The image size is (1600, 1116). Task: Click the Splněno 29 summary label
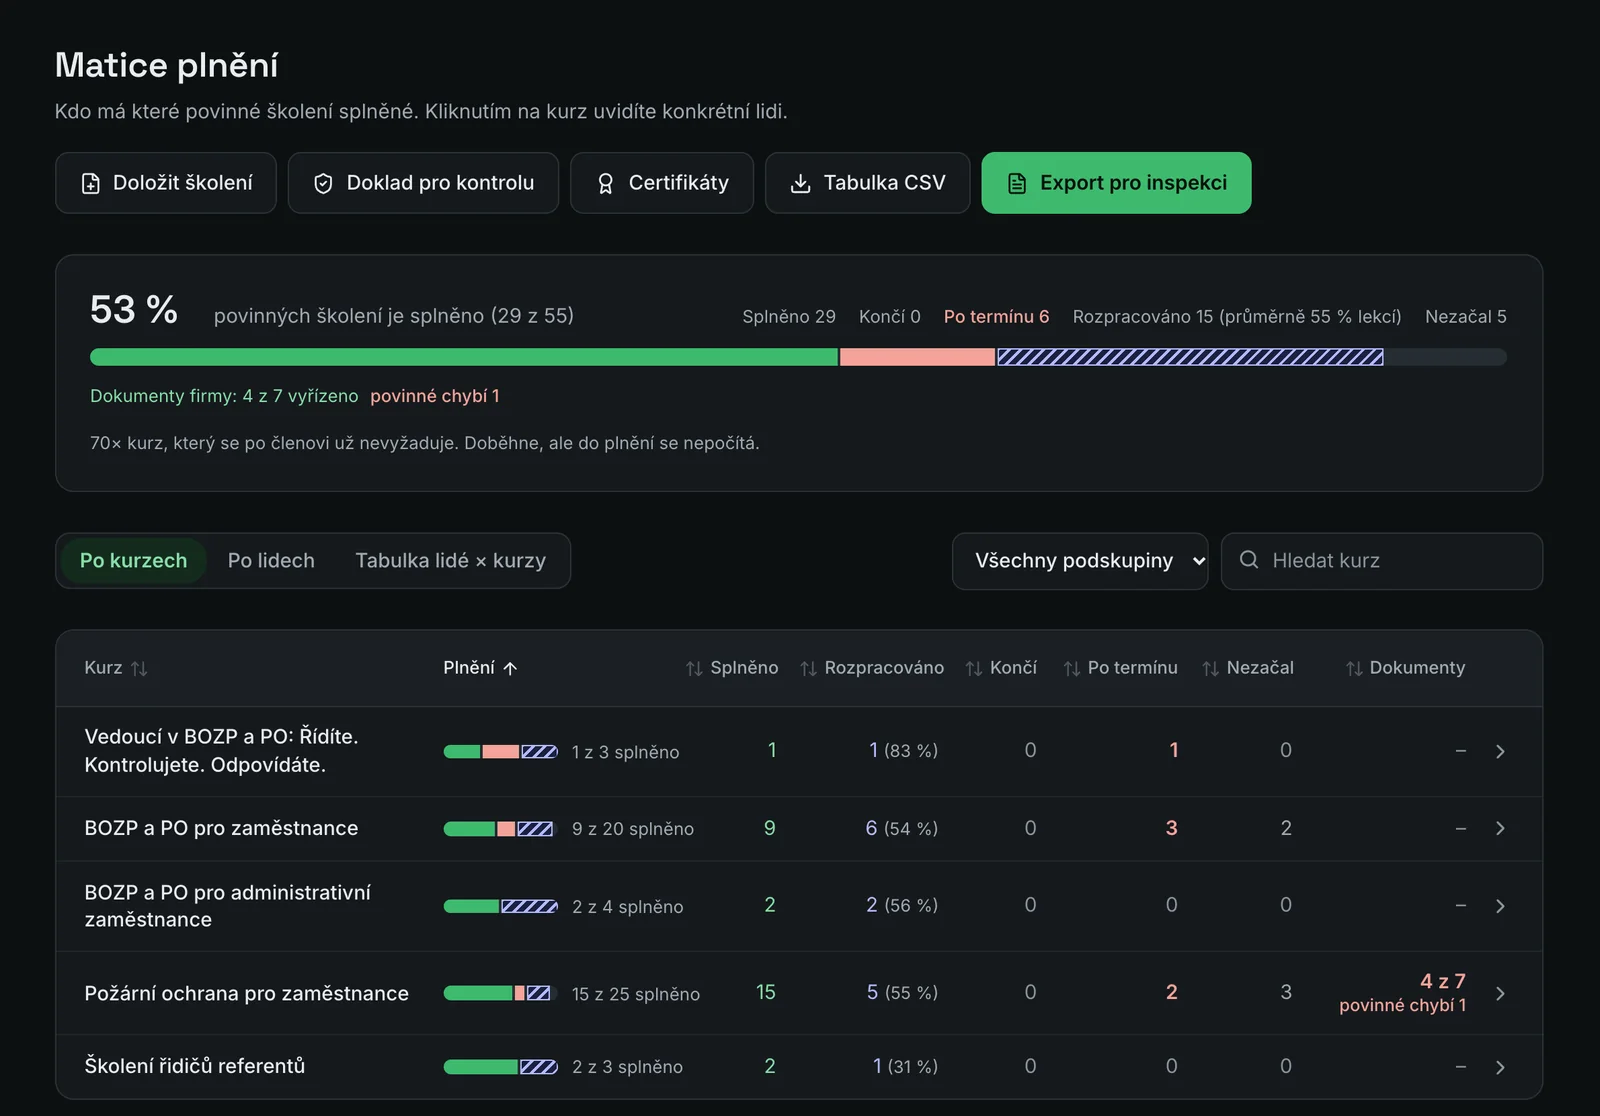click(789, 317)
